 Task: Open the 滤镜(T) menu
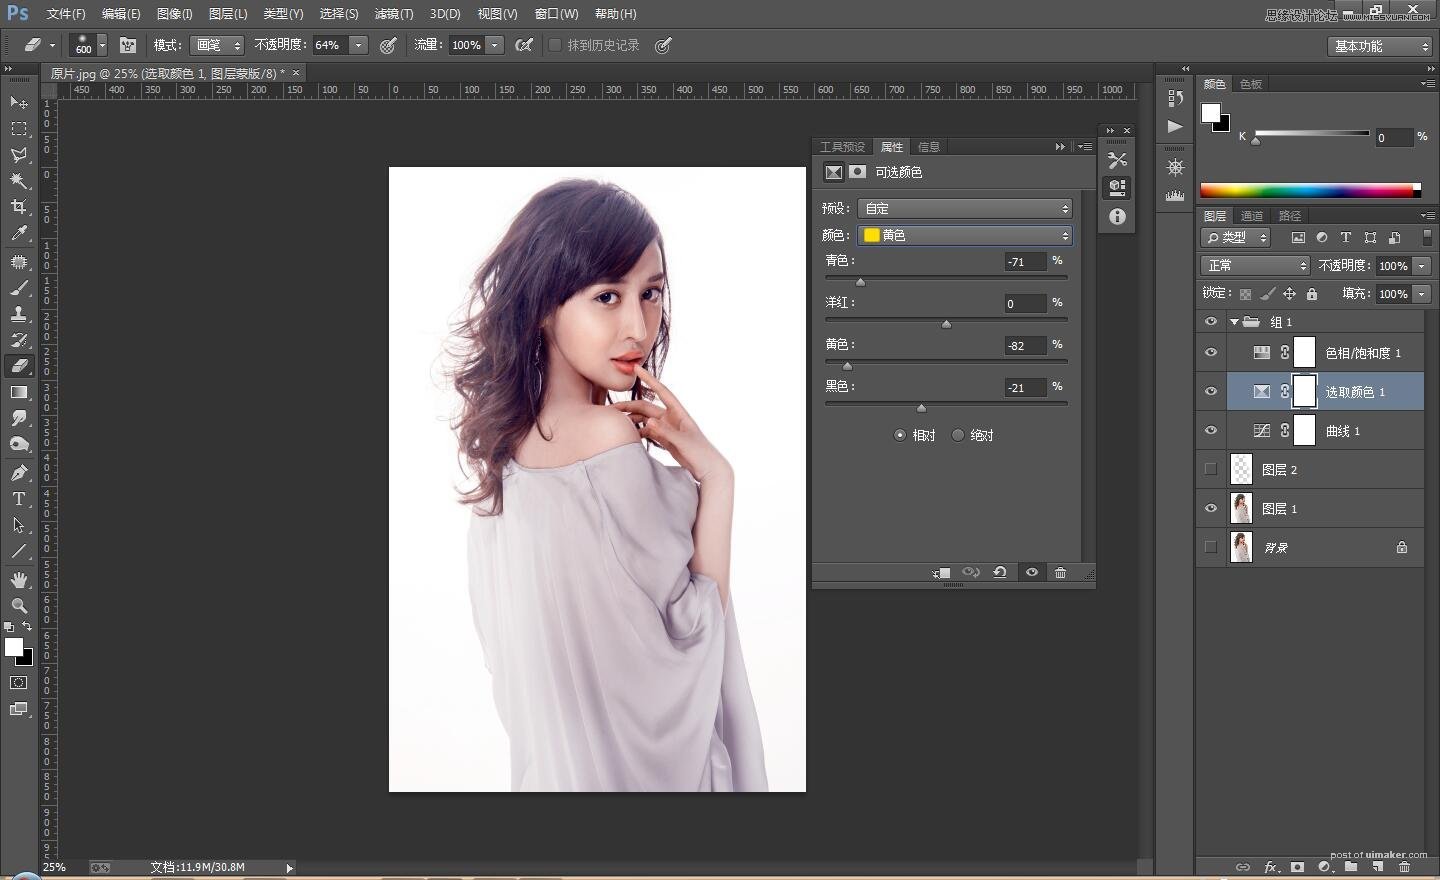tap(393, 14)
